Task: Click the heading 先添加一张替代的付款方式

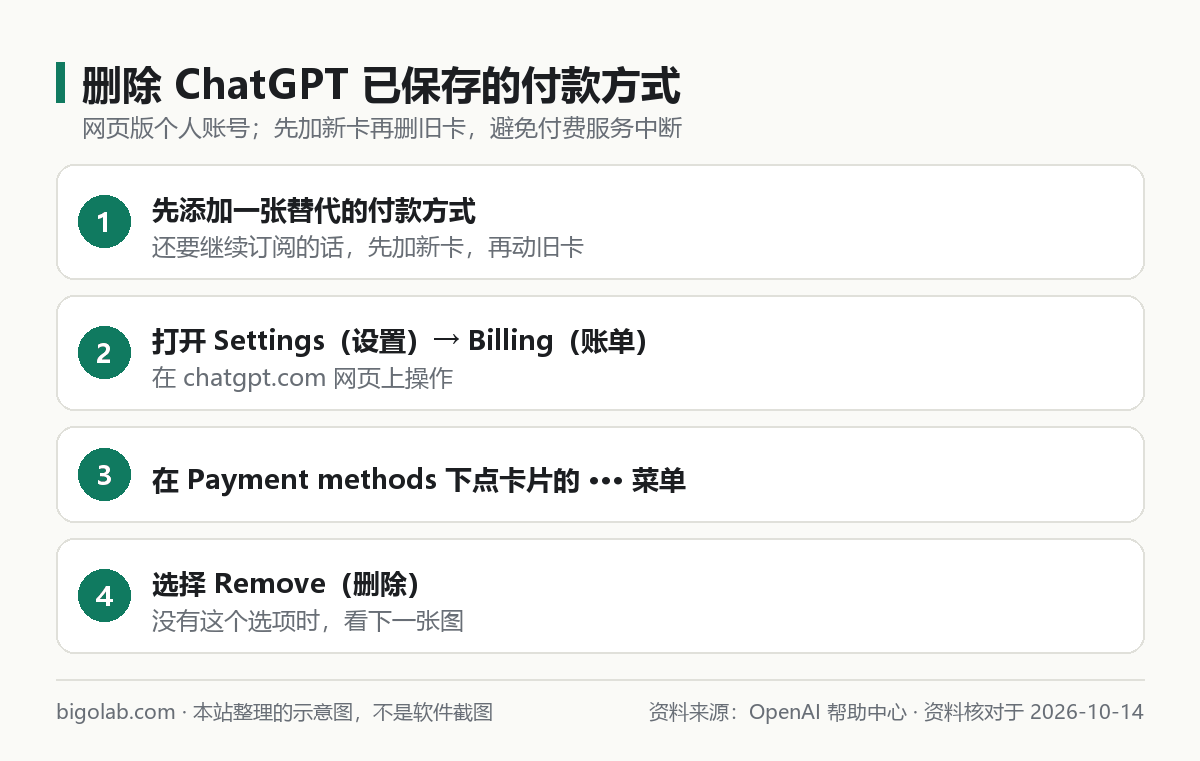Action: (x=314, y=211)
